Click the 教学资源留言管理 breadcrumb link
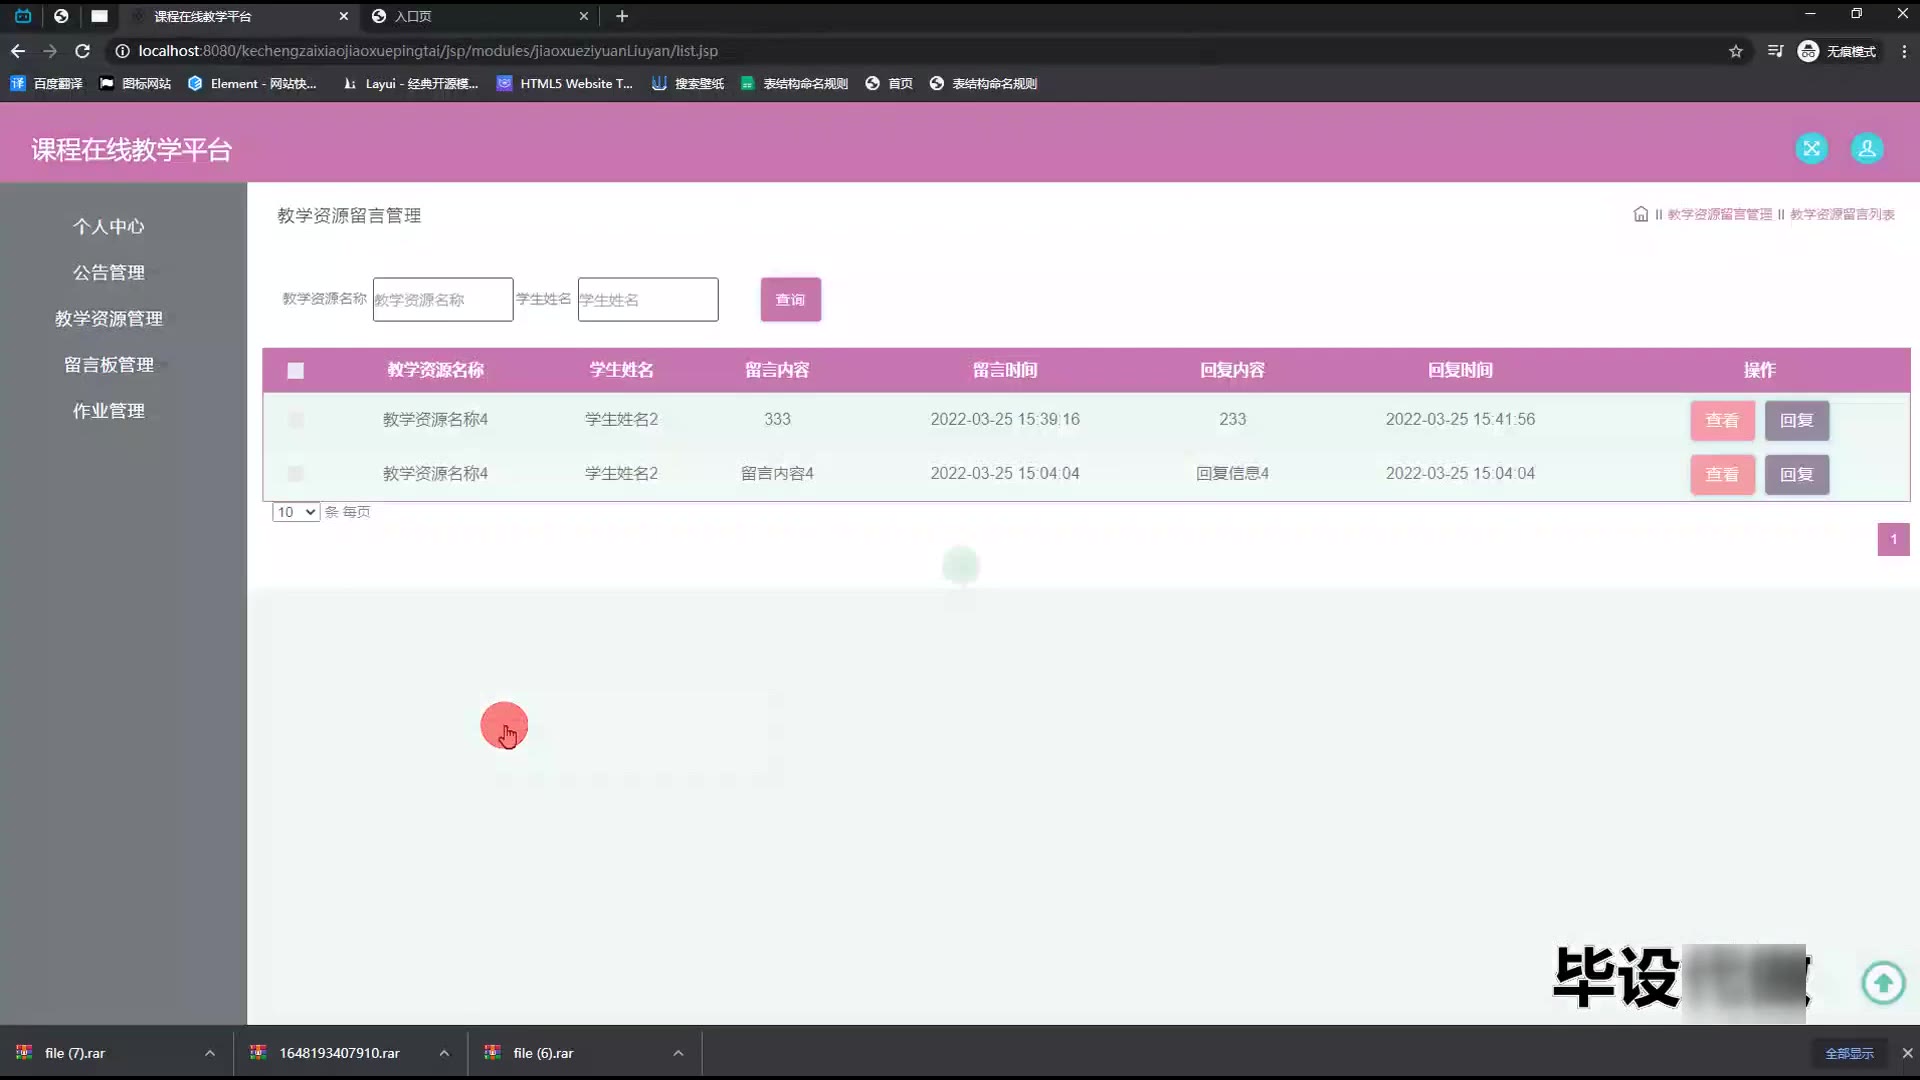Screen dimensions: 1920x1080 pos(1719,214)
